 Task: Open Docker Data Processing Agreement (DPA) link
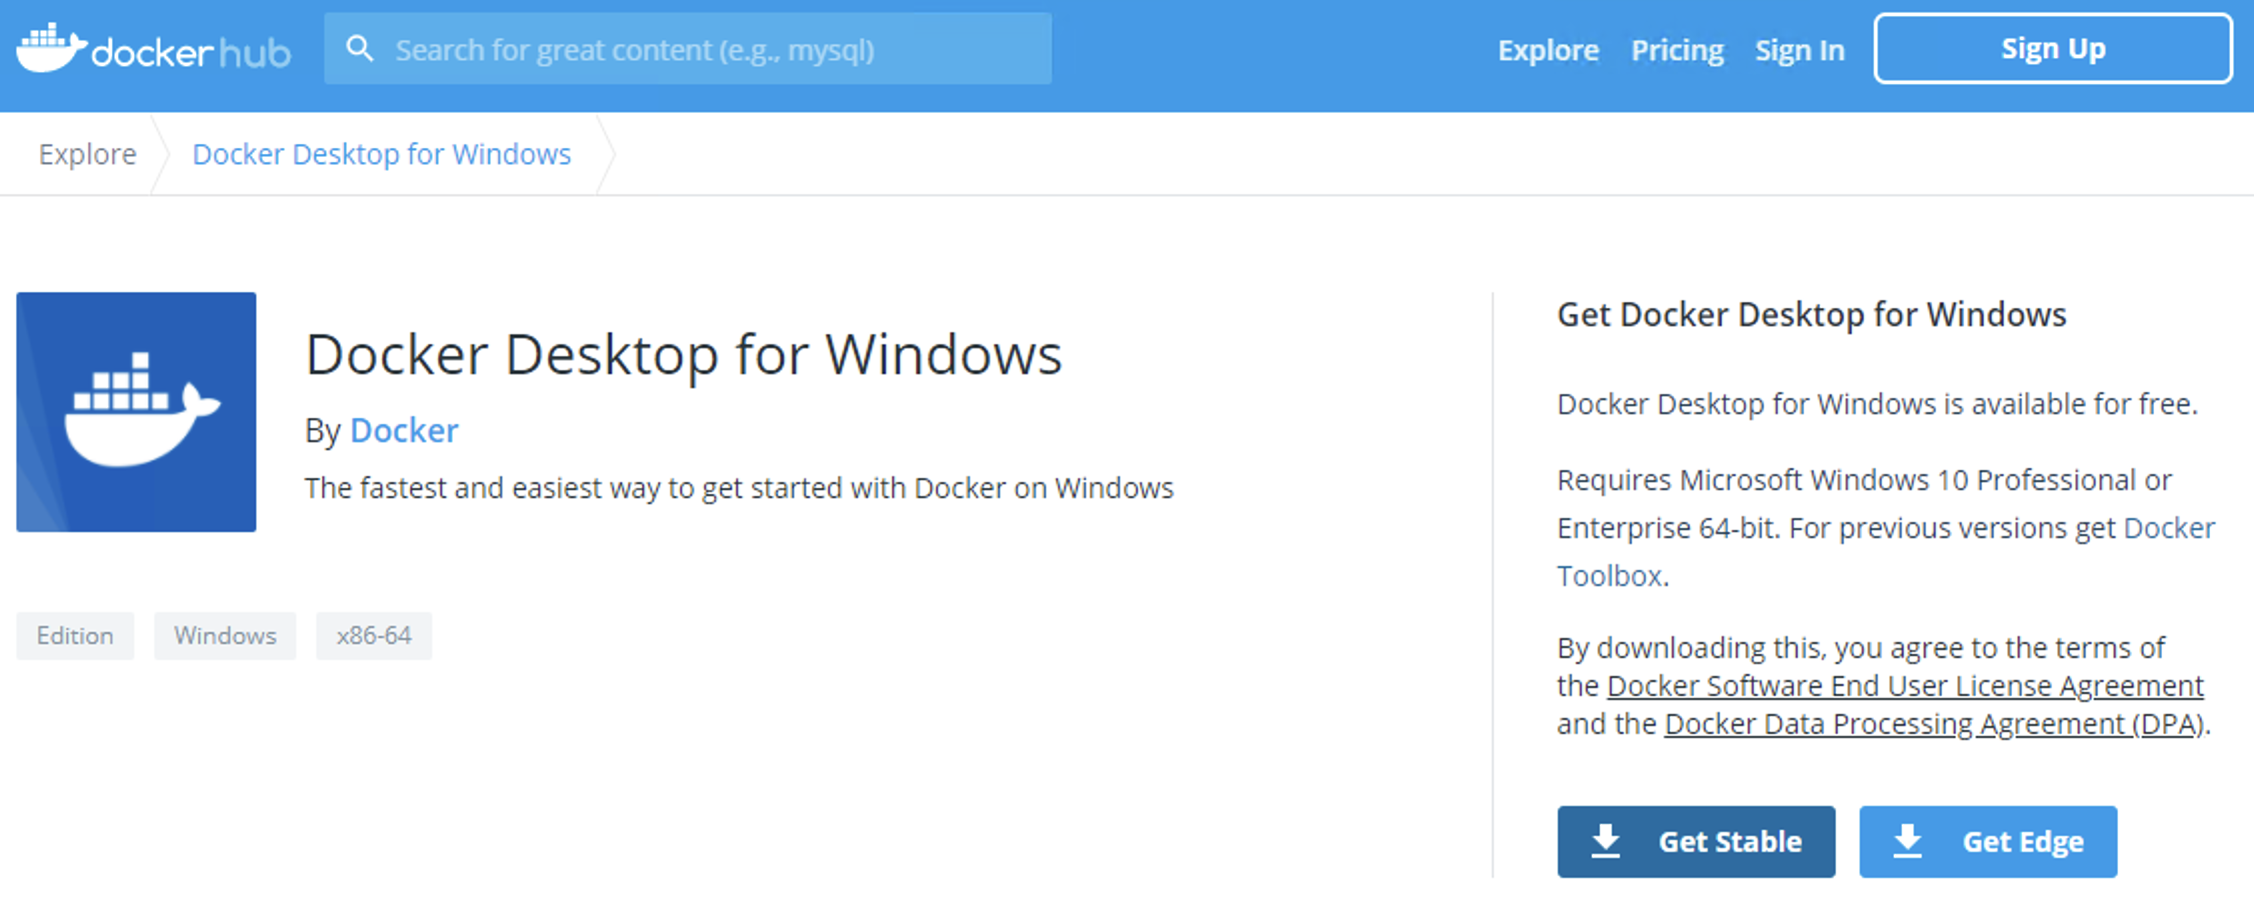click(x=1934, y=724)
